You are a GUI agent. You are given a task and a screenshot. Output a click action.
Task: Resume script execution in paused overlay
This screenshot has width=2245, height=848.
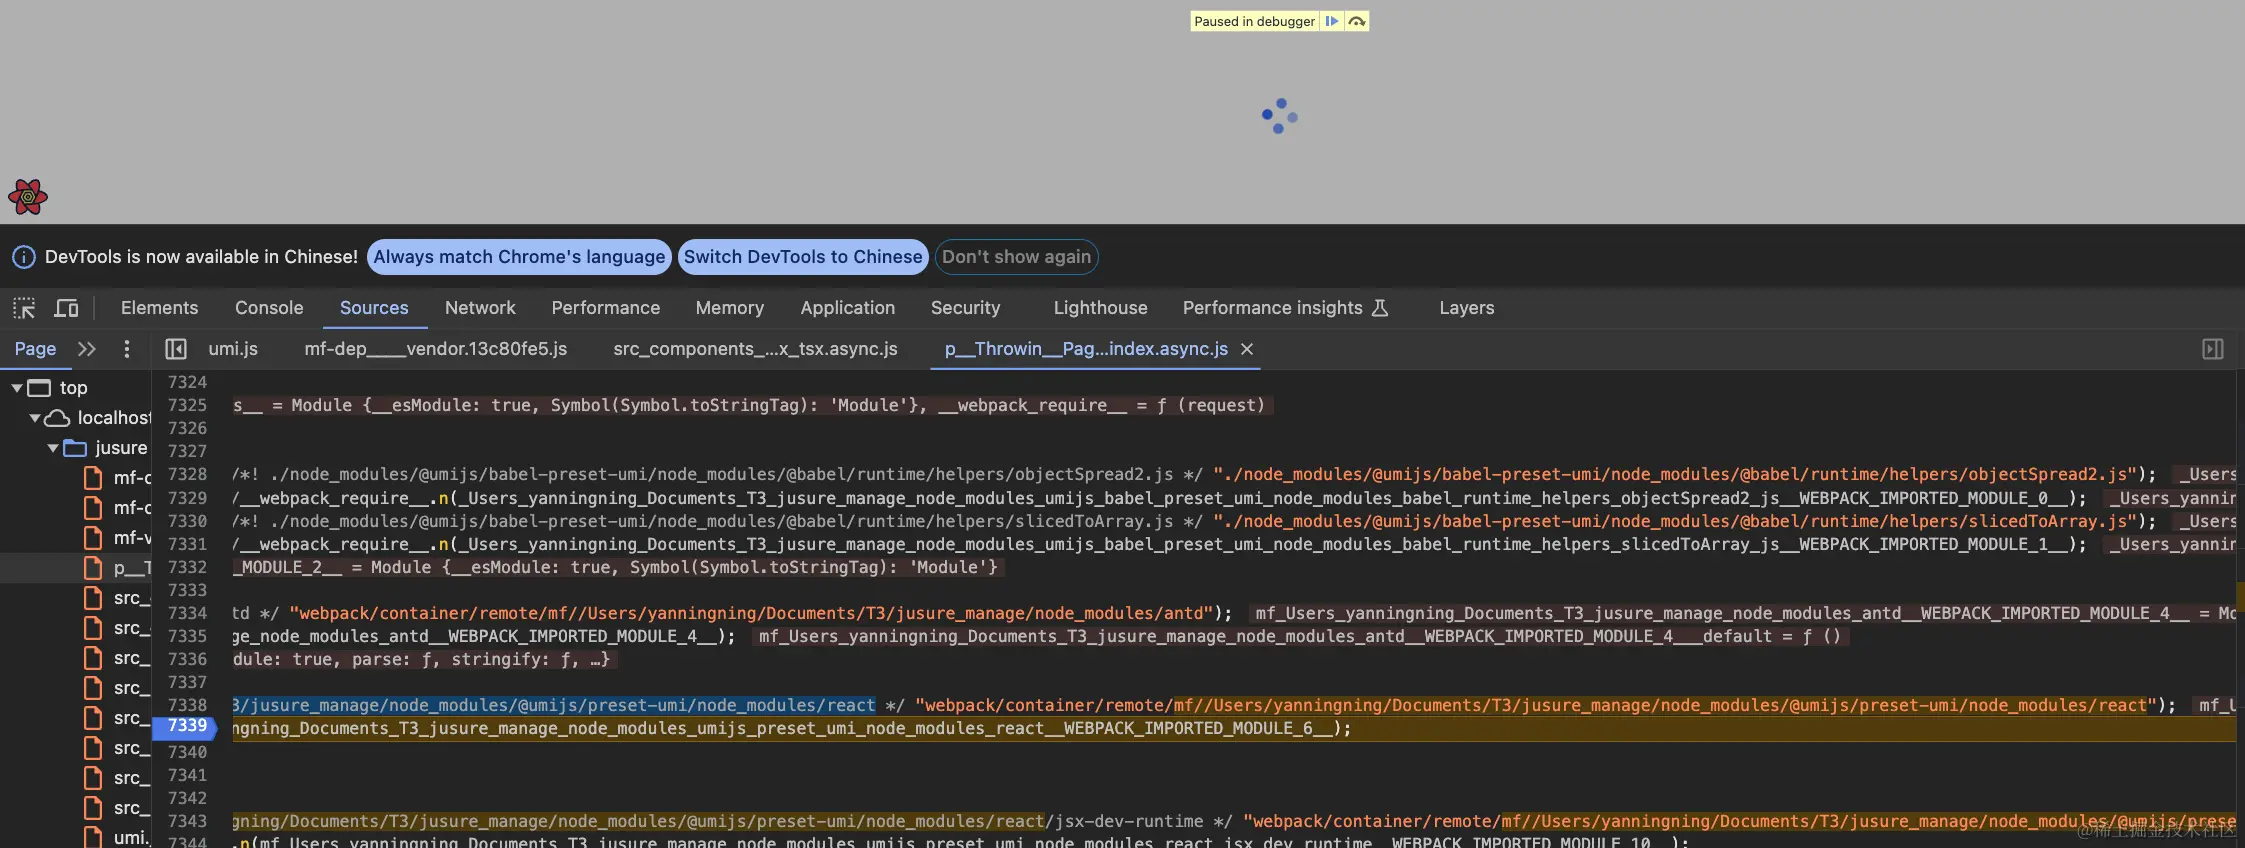(x=1331, y=21)
